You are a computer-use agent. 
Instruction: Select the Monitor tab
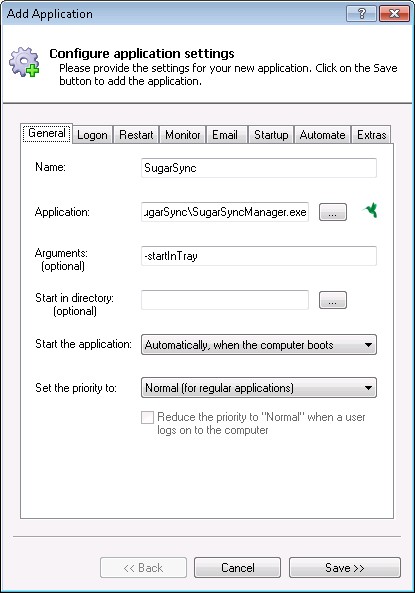[x=183, y=135]
